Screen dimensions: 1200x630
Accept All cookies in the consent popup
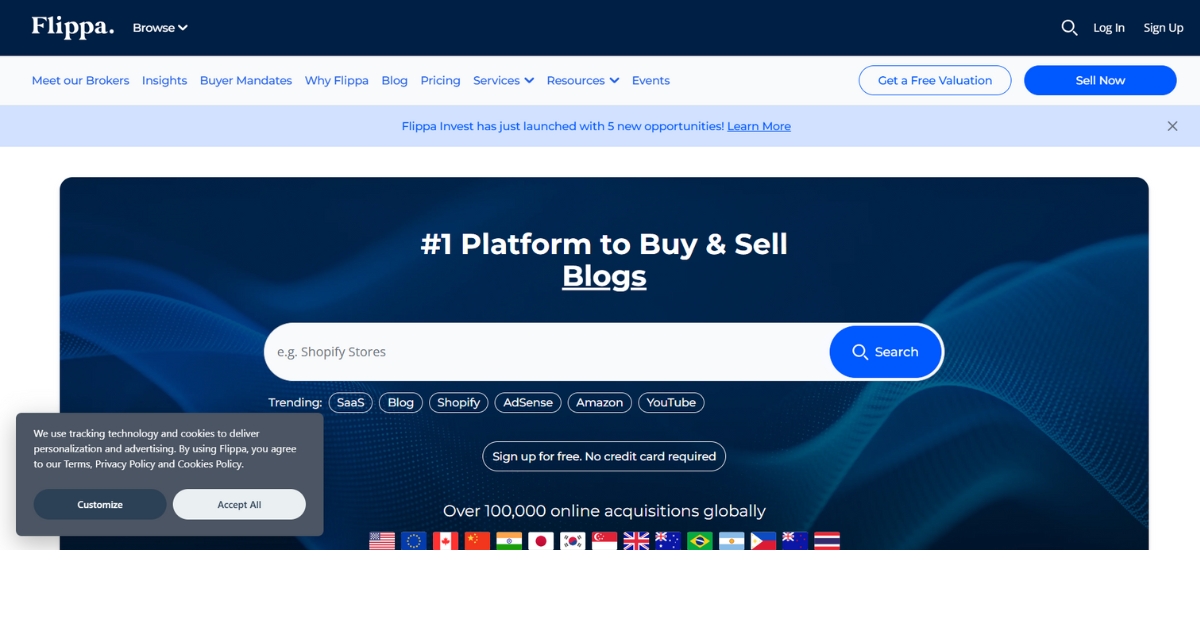239,505
